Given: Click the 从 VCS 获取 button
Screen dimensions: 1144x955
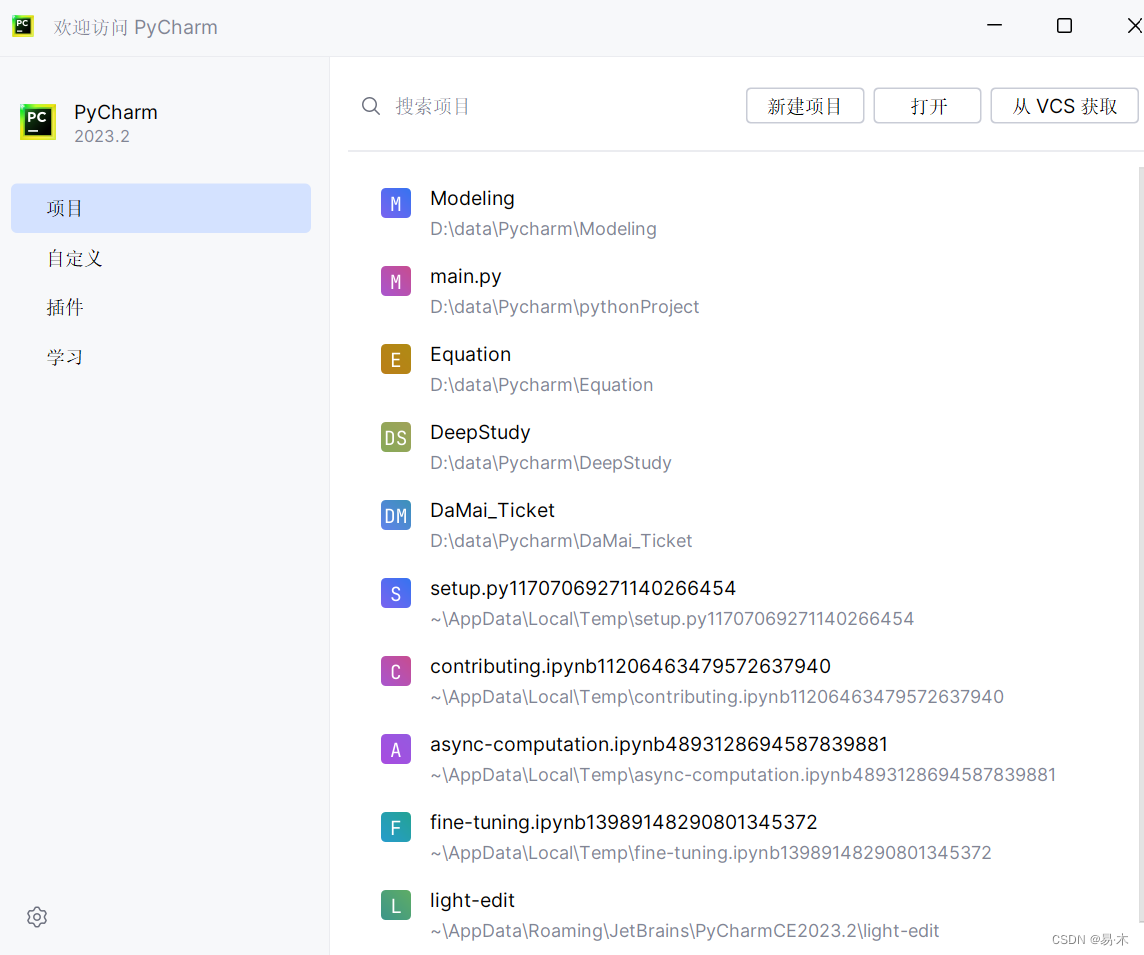Looking at the screenshot, I should pyautogui.click(x=1064, y=107).
